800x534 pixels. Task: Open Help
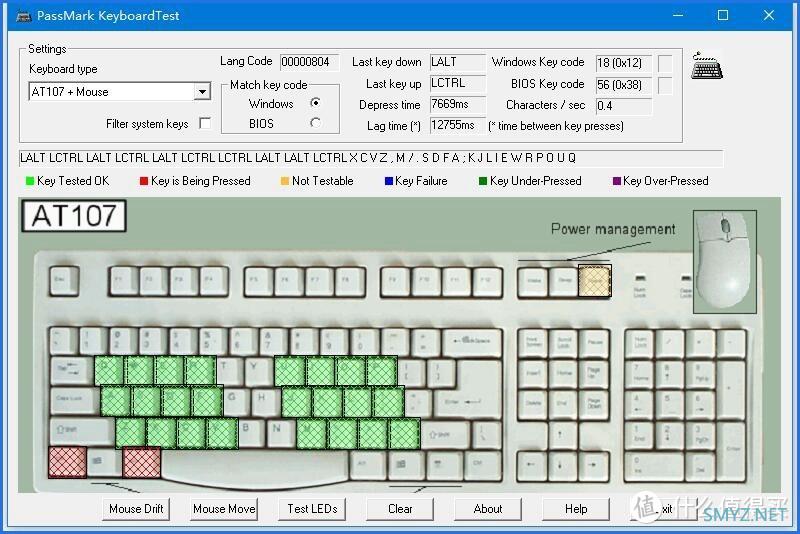pos(576,509)
